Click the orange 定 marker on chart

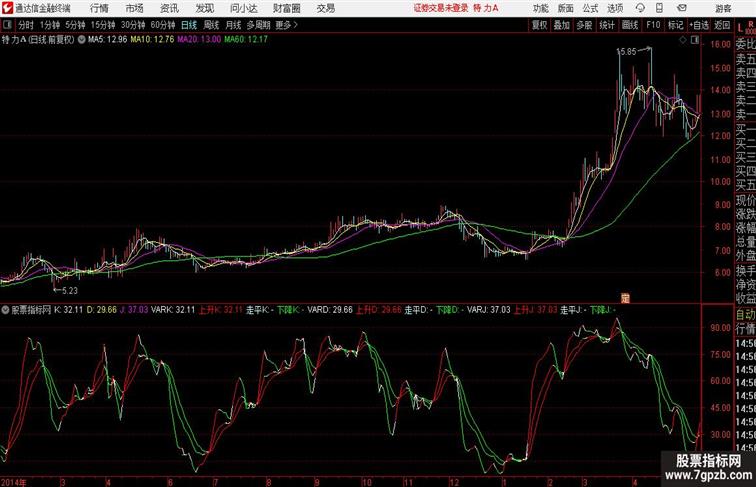click(625, 298)
